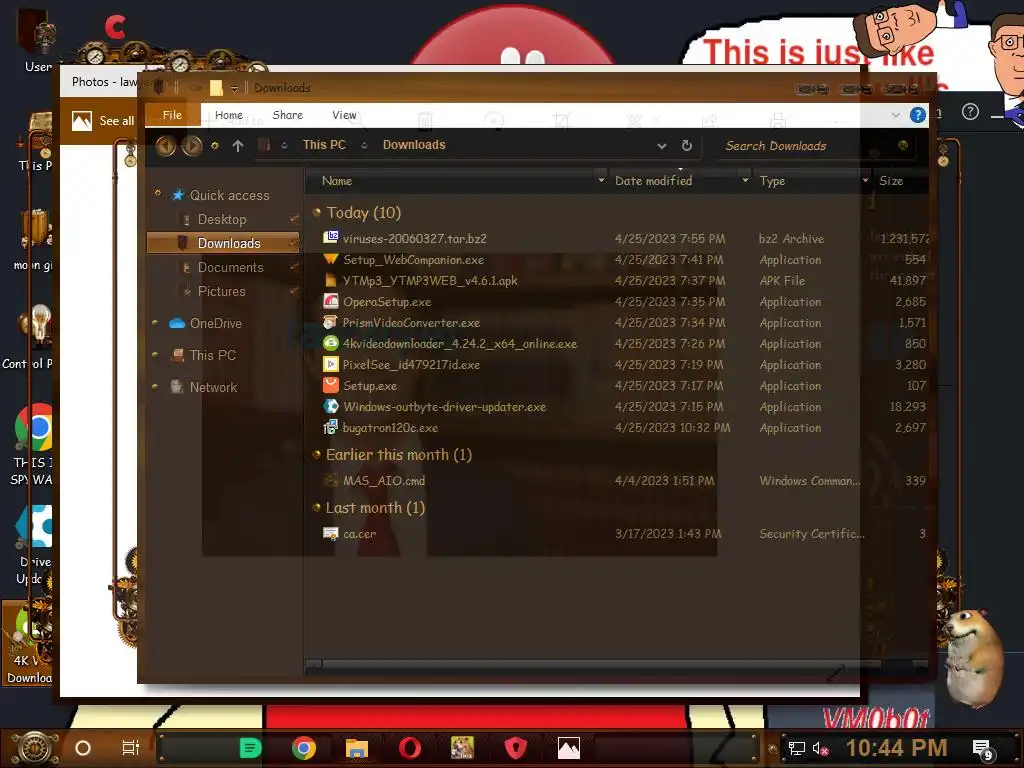Select Downloads in navigation pane

click(x=222, y=243)
